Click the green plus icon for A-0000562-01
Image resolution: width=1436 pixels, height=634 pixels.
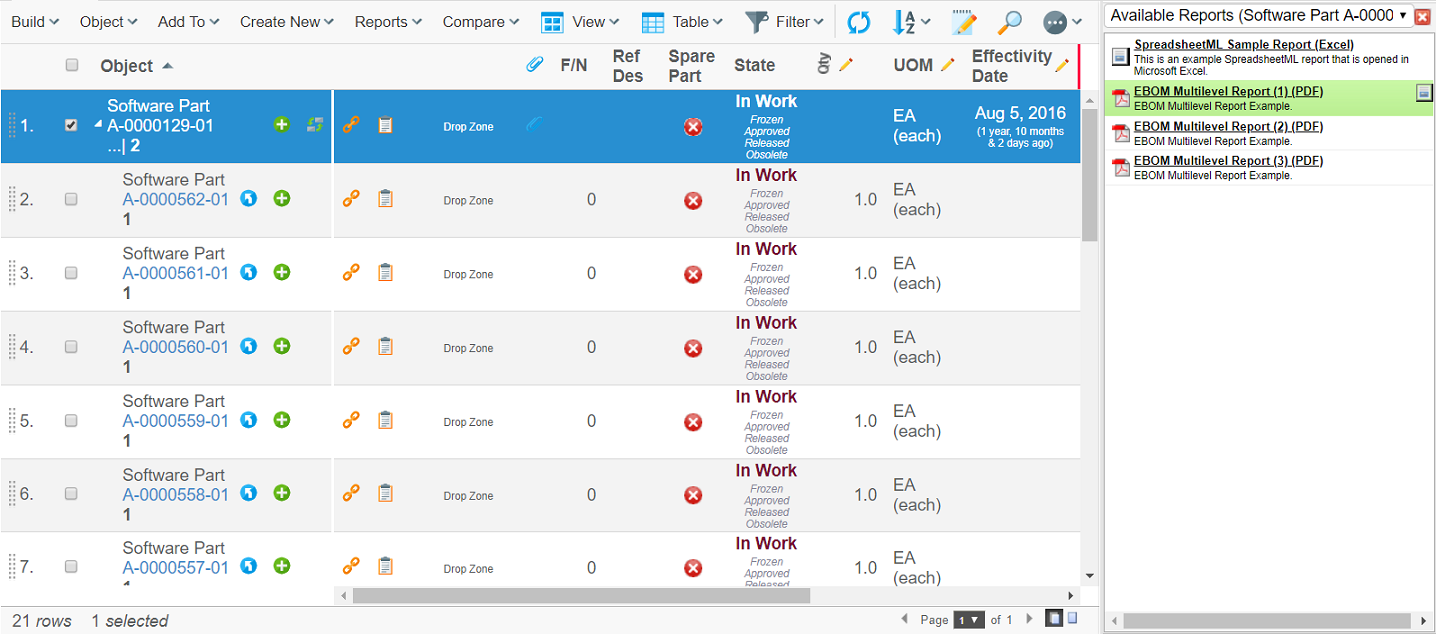tap(282, 199)
